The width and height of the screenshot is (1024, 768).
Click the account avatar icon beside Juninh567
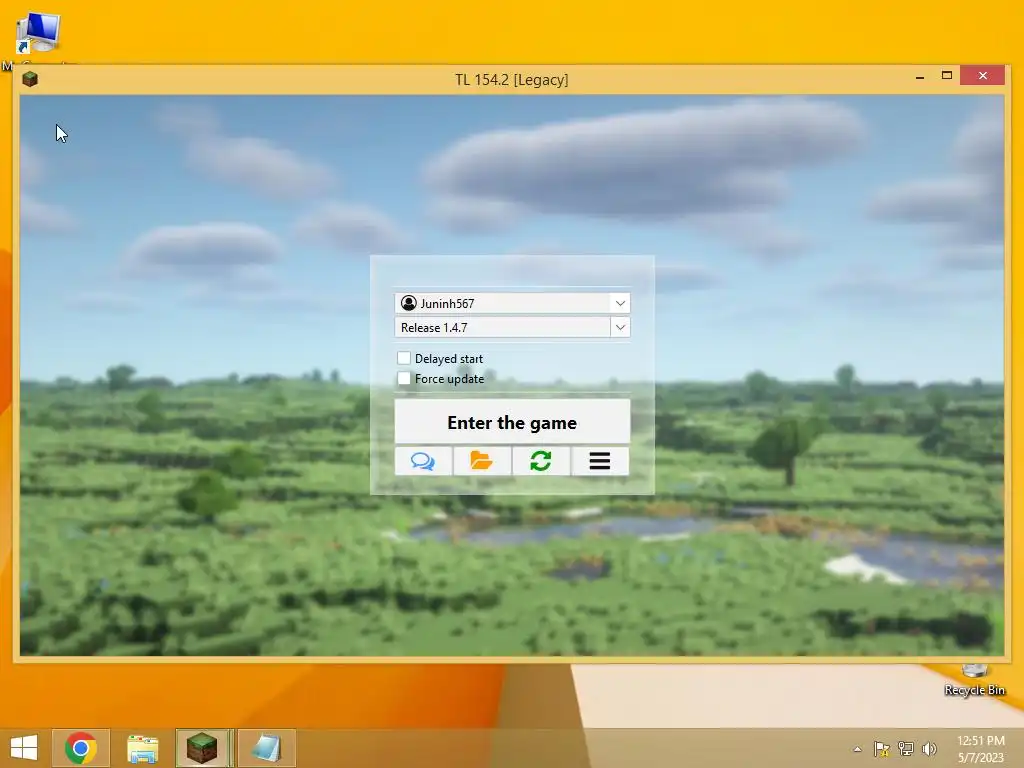(x=409, y=303)
